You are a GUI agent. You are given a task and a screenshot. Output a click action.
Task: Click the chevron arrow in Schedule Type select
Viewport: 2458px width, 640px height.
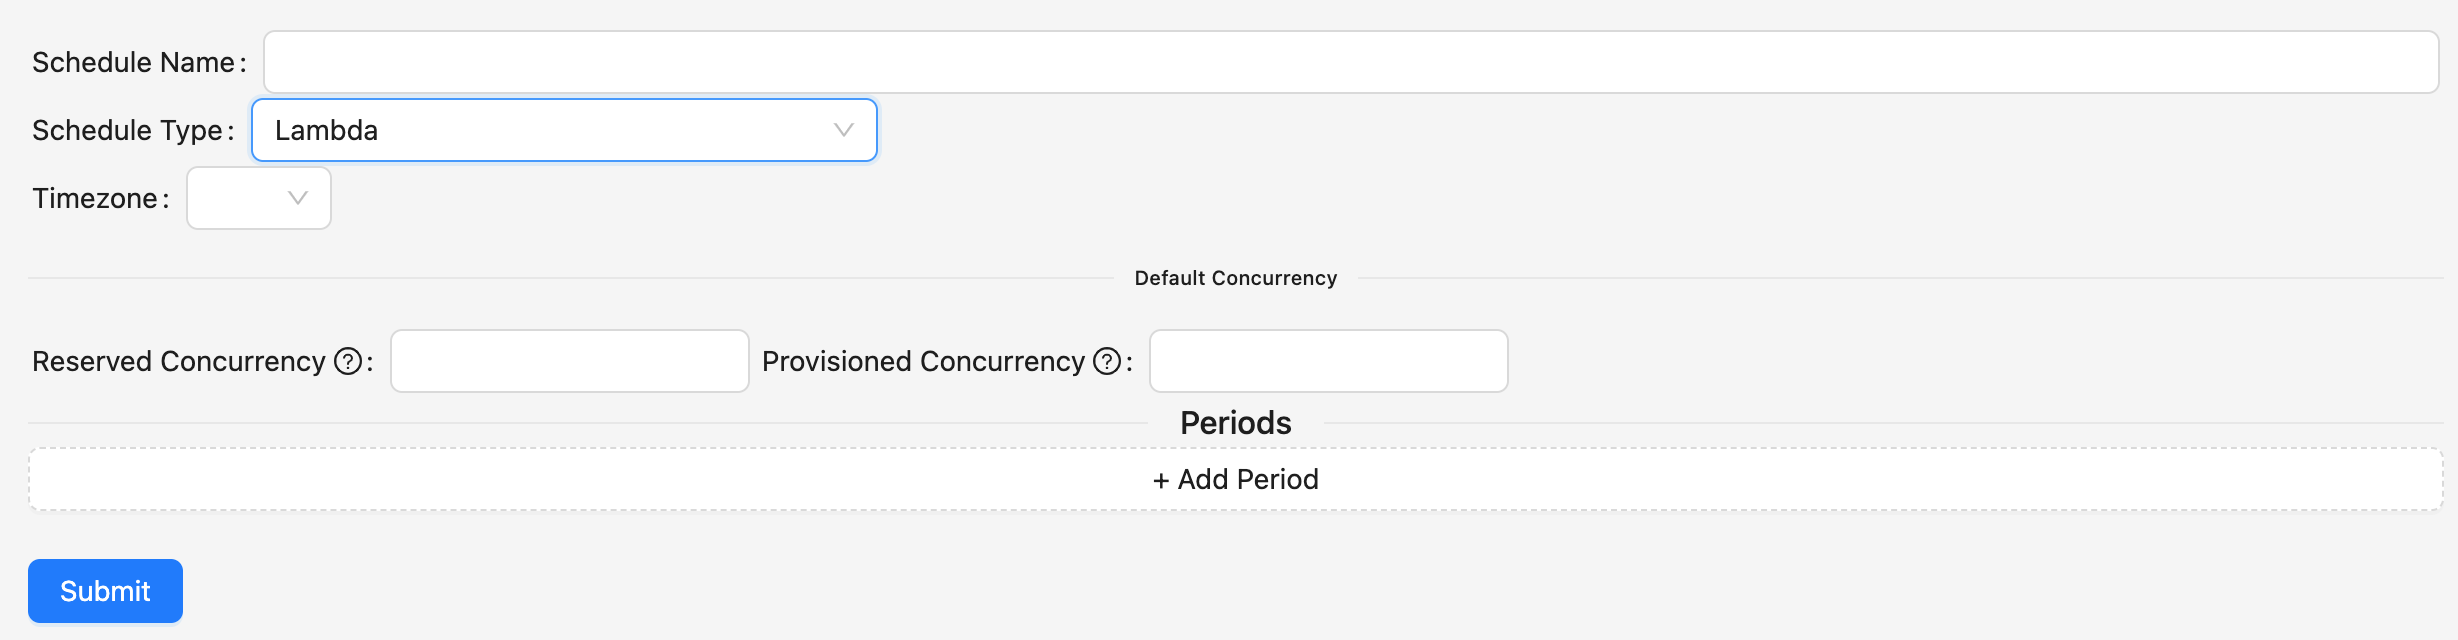(843, 130)
